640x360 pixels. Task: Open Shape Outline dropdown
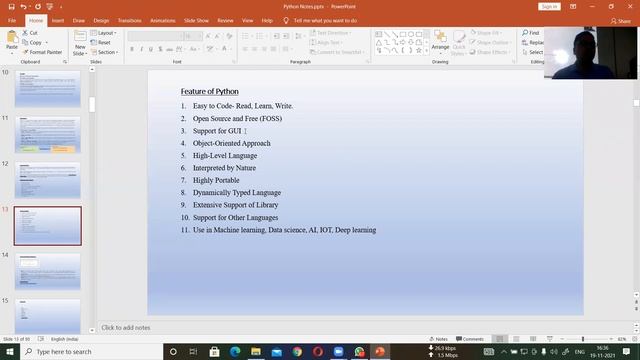[x=490, y=42]
